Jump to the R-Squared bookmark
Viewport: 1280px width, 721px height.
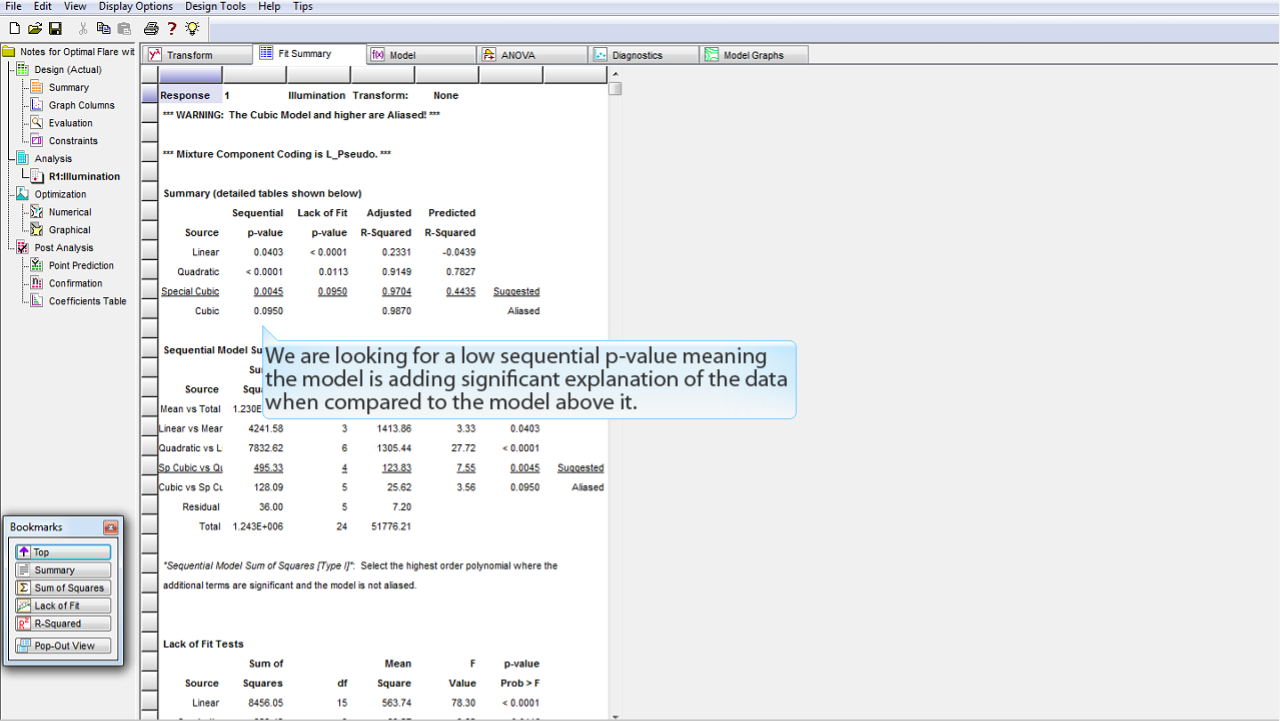tap(62, 624)
